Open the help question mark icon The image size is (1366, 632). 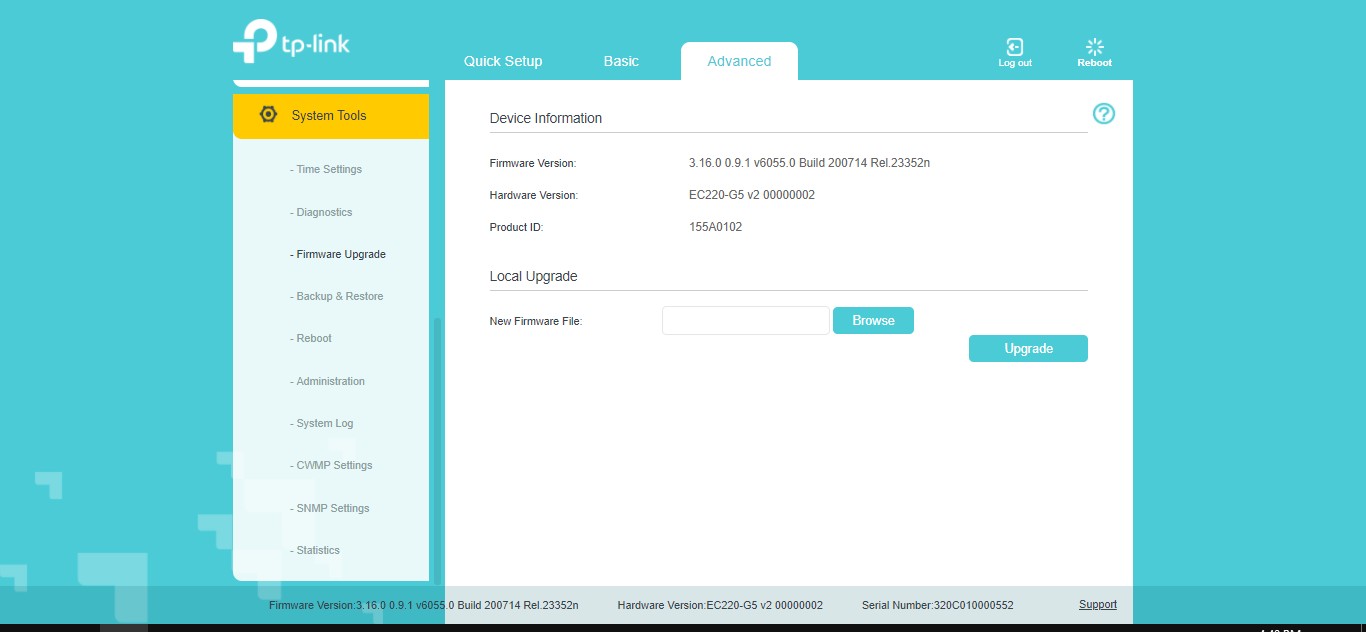(1103, 114)
